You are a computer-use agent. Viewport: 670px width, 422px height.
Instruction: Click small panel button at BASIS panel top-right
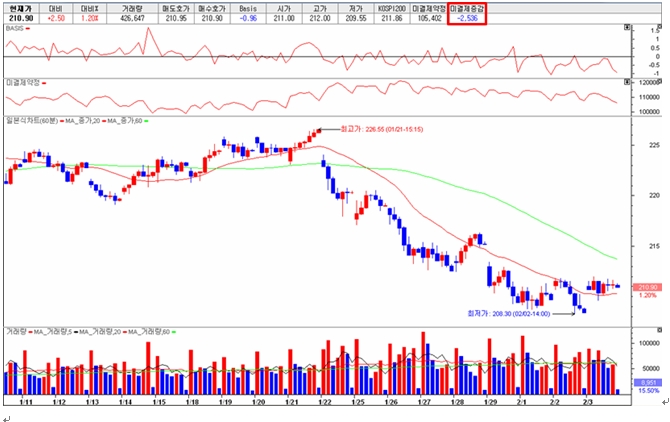point(627,28)
